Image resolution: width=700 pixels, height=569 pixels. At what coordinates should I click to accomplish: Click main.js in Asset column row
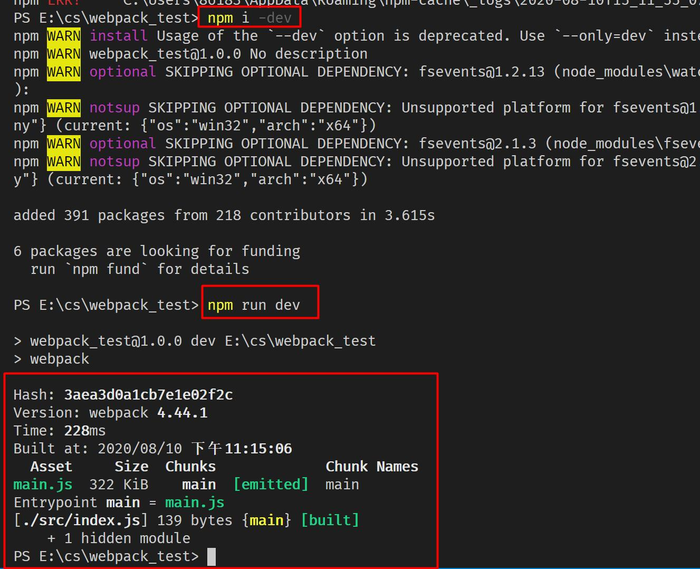43,485
